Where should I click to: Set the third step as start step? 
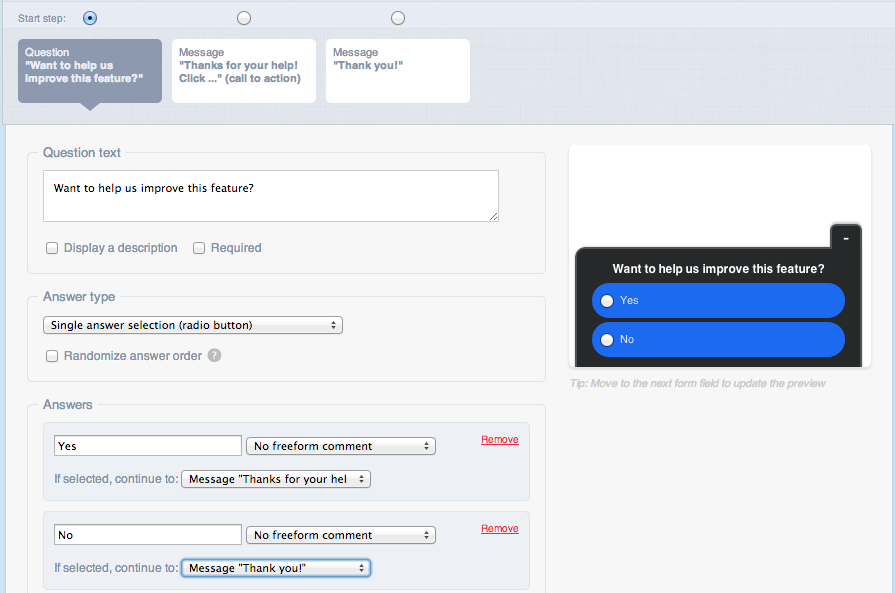click(398, 18)
